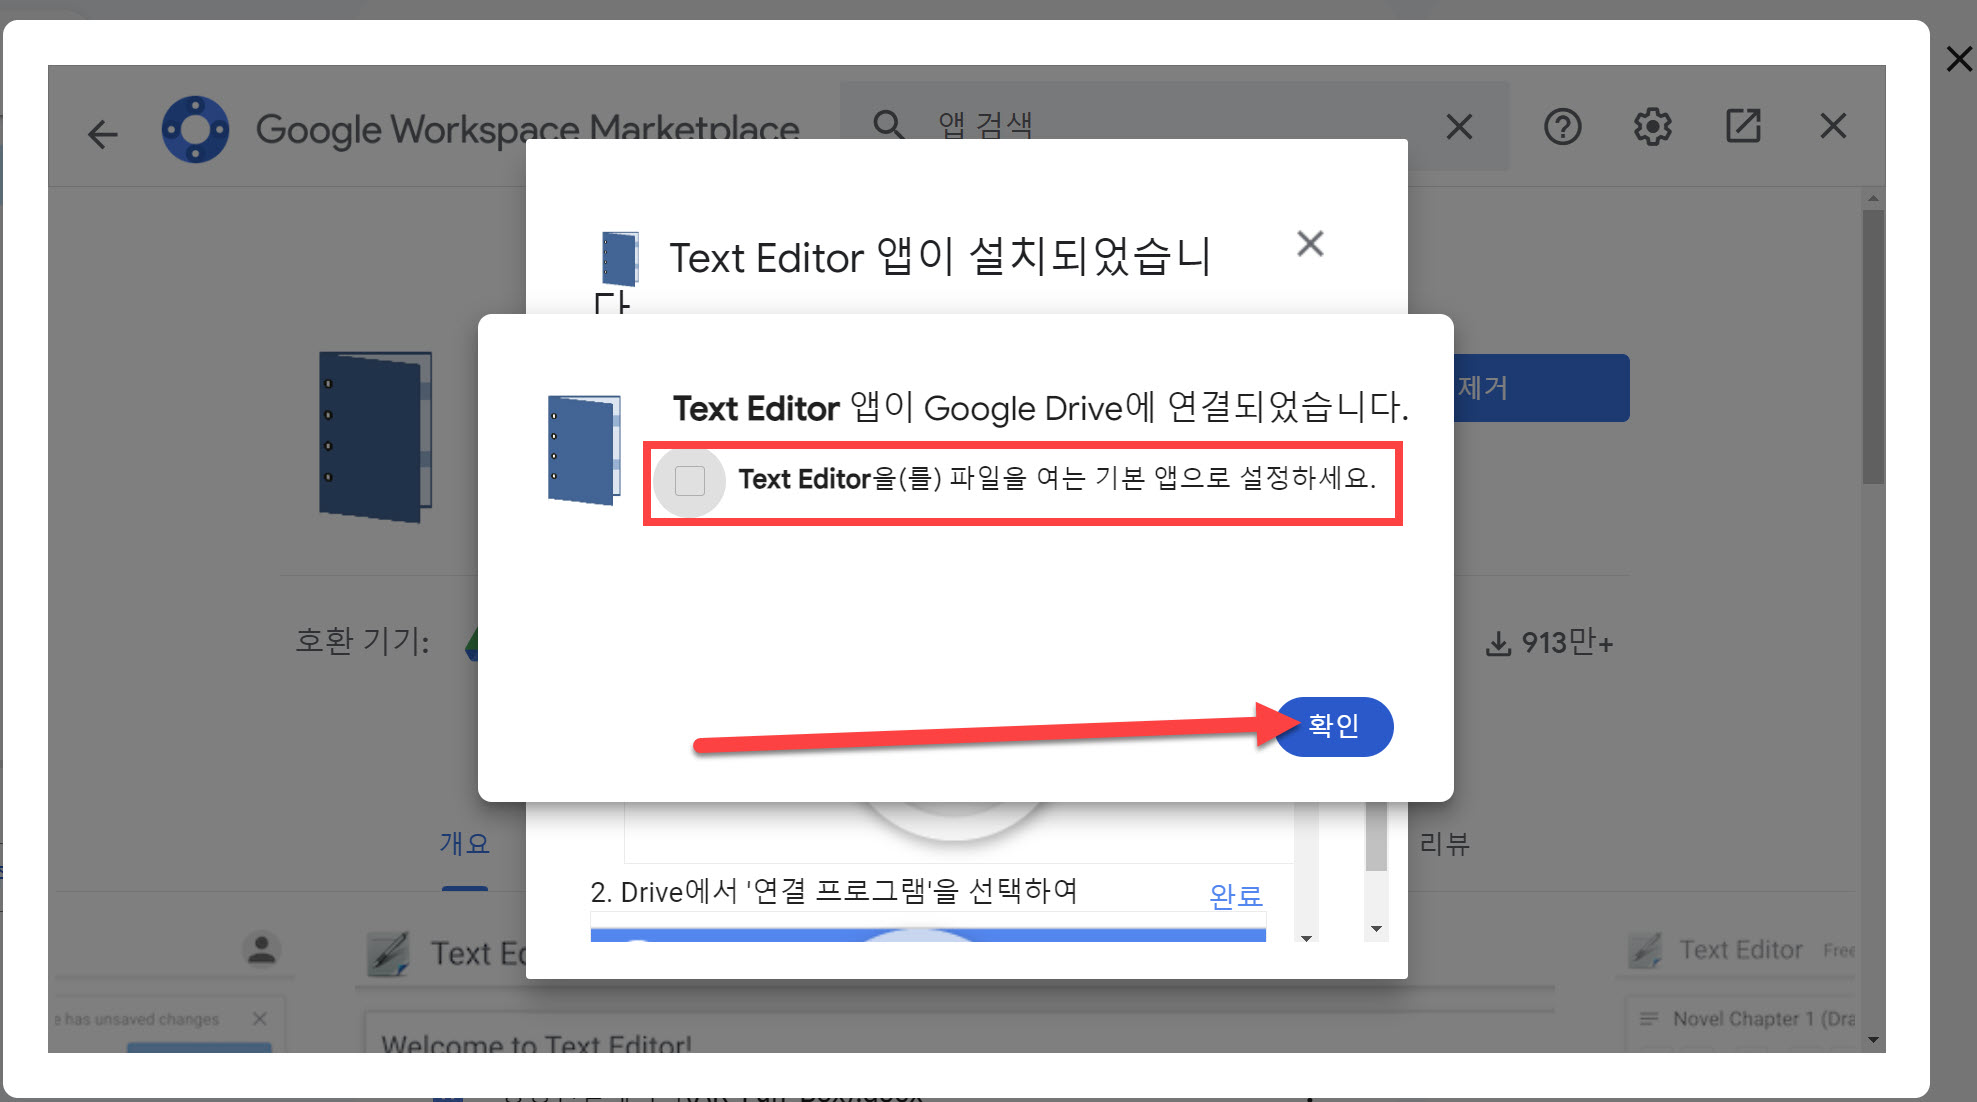The width and height of the screenshot is (1977, 1102).
Task: Close the Marketplace panel with X
Action: pyautogui.click(x=1832, y=127)
